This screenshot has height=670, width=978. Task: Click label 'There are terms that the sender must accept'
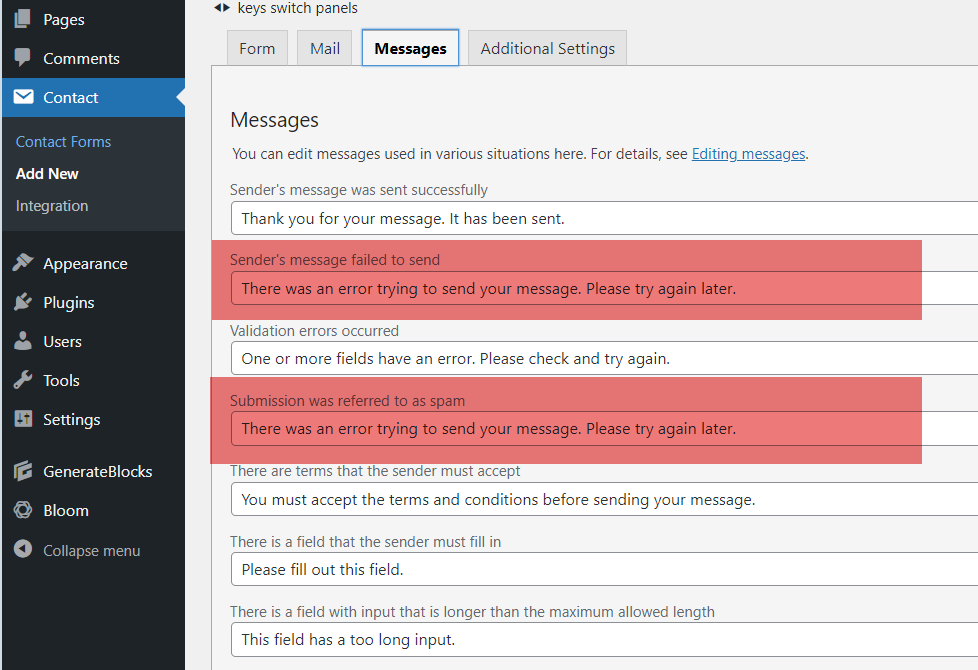click(x=375, y=471)
